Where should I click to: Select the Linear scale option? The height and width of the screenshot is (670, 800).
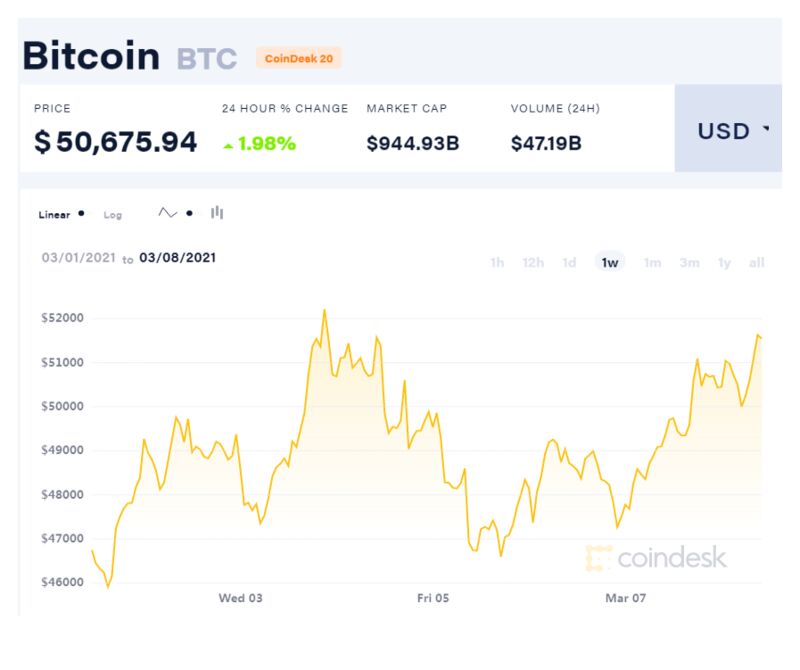[54, 215]
